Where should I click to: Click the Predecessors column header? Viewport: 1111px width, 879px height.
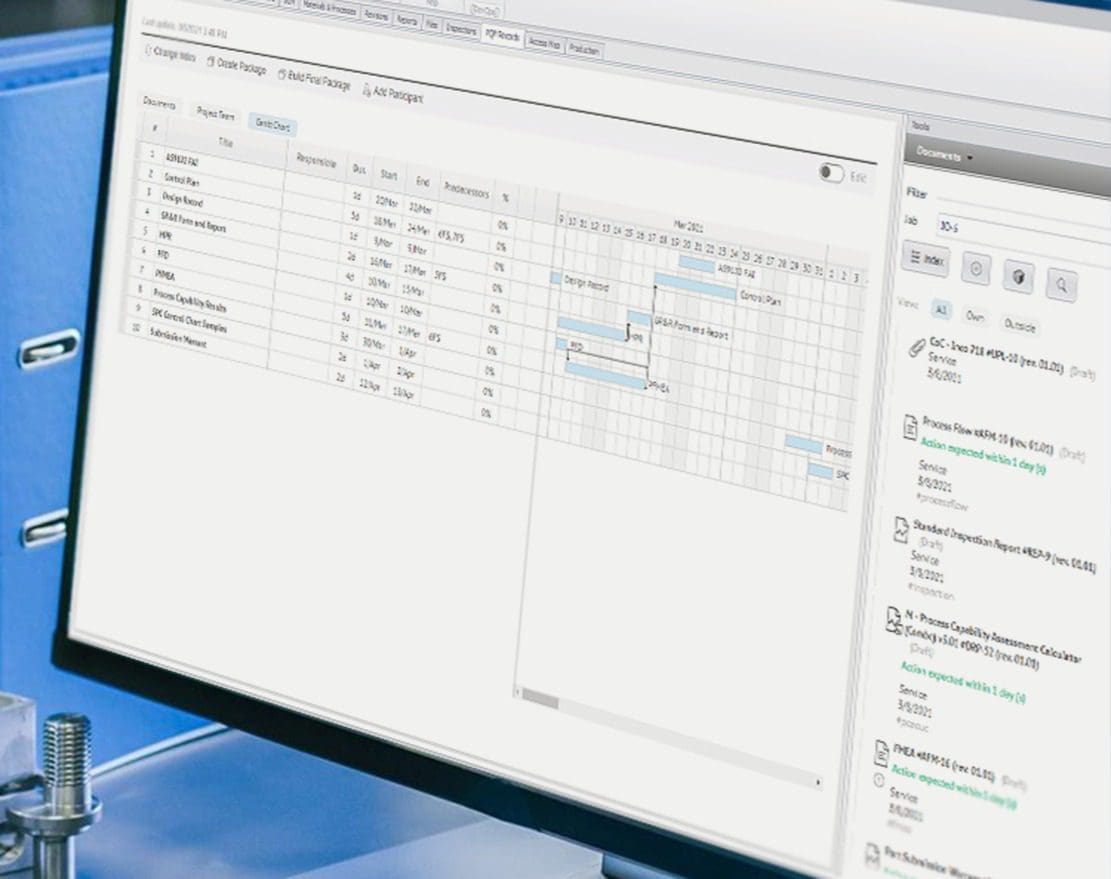(466, 190)
